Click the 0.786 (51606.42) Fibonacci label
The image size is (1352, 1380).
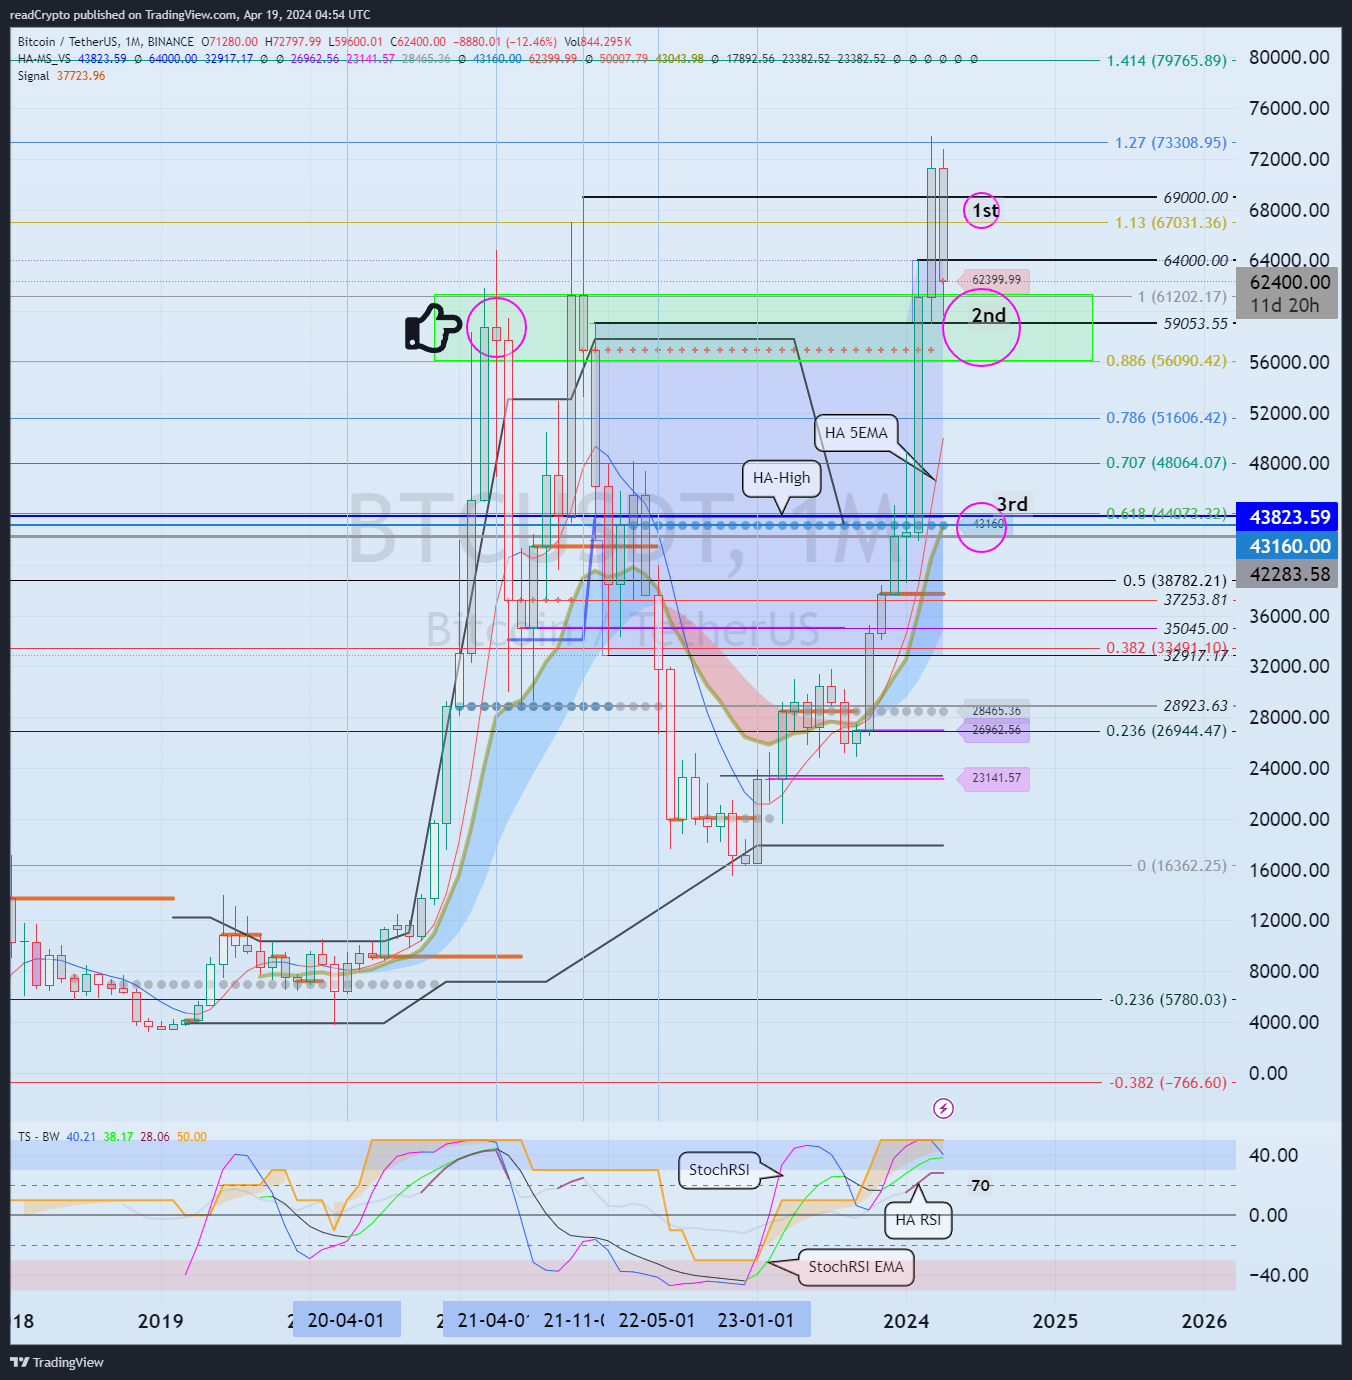[x=1166, y=418]
